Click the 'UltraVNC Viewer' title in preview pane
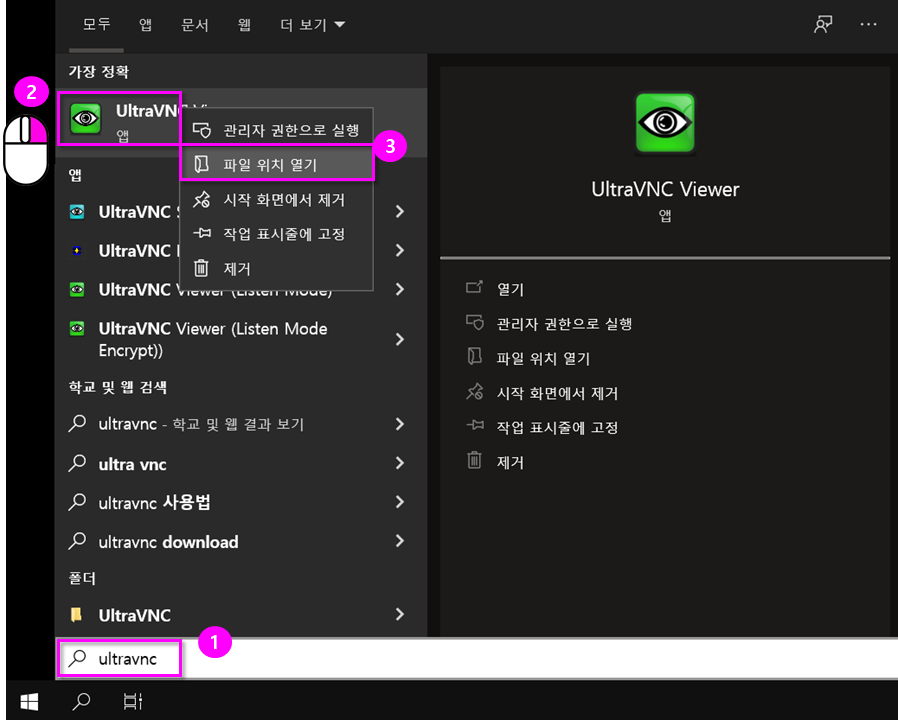This screenshot has height=720, width=898. tap(665, 189)
